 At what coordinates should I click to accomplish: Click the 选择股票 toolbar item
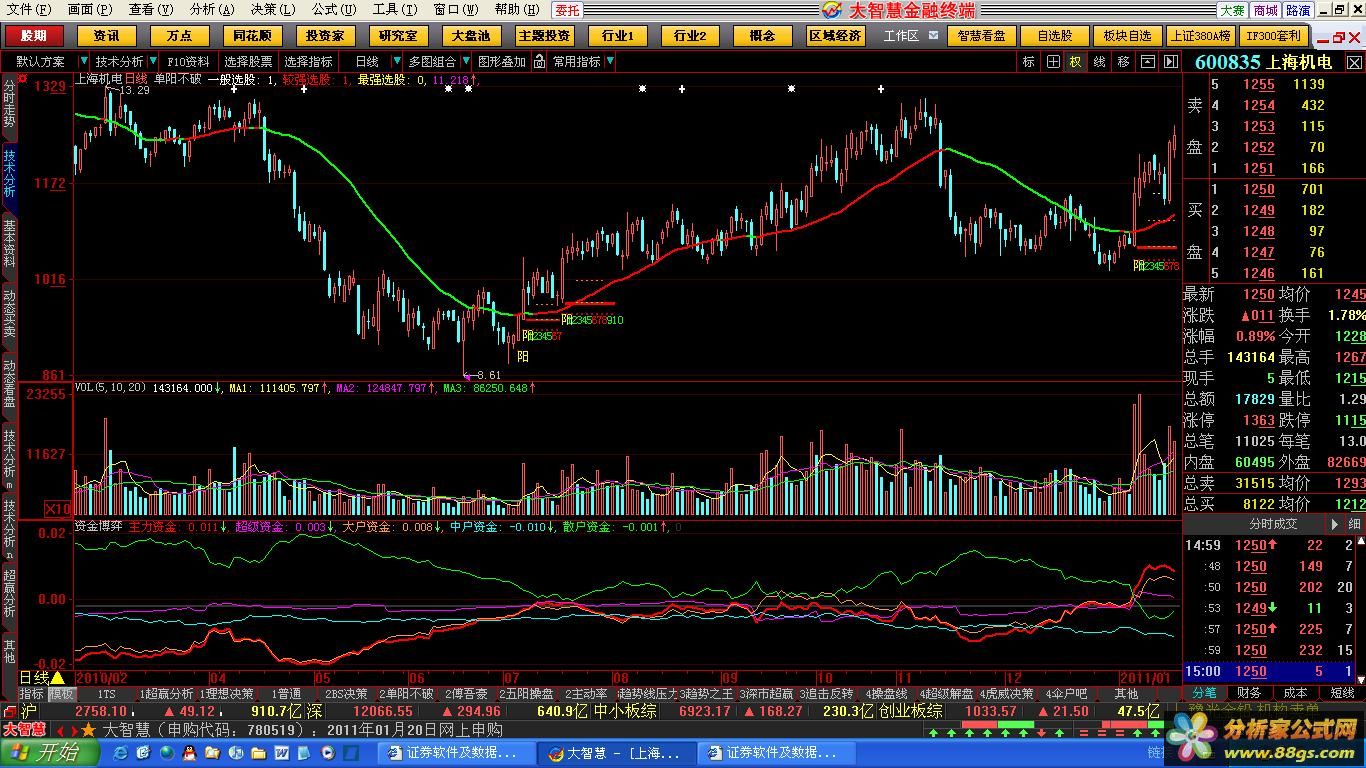tap(248, 61)
